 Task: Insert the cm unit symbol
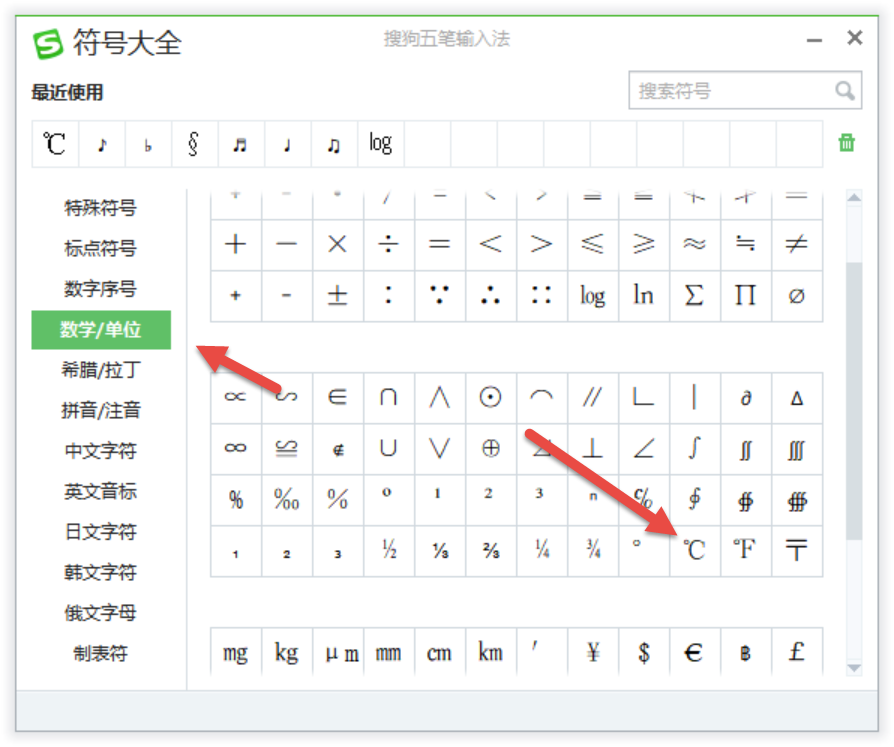coord(440,652)
